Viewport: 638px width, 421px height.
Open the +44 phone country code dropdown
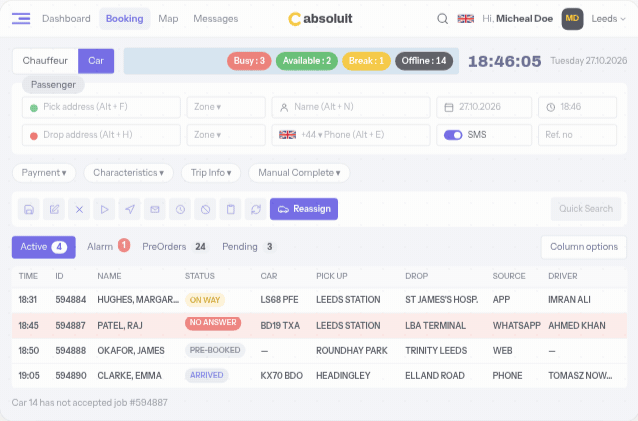[312, 135]
